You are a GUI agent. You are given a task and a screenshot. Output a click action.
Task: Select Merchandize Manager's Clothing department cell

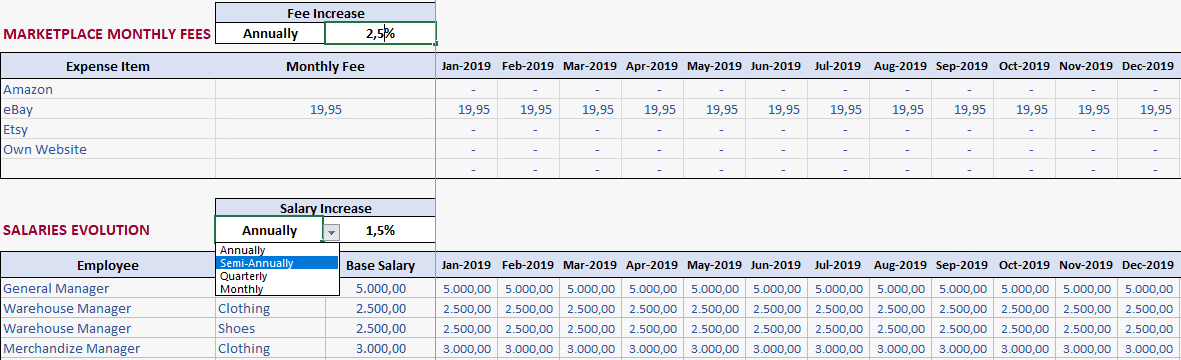tap(270, 349)
